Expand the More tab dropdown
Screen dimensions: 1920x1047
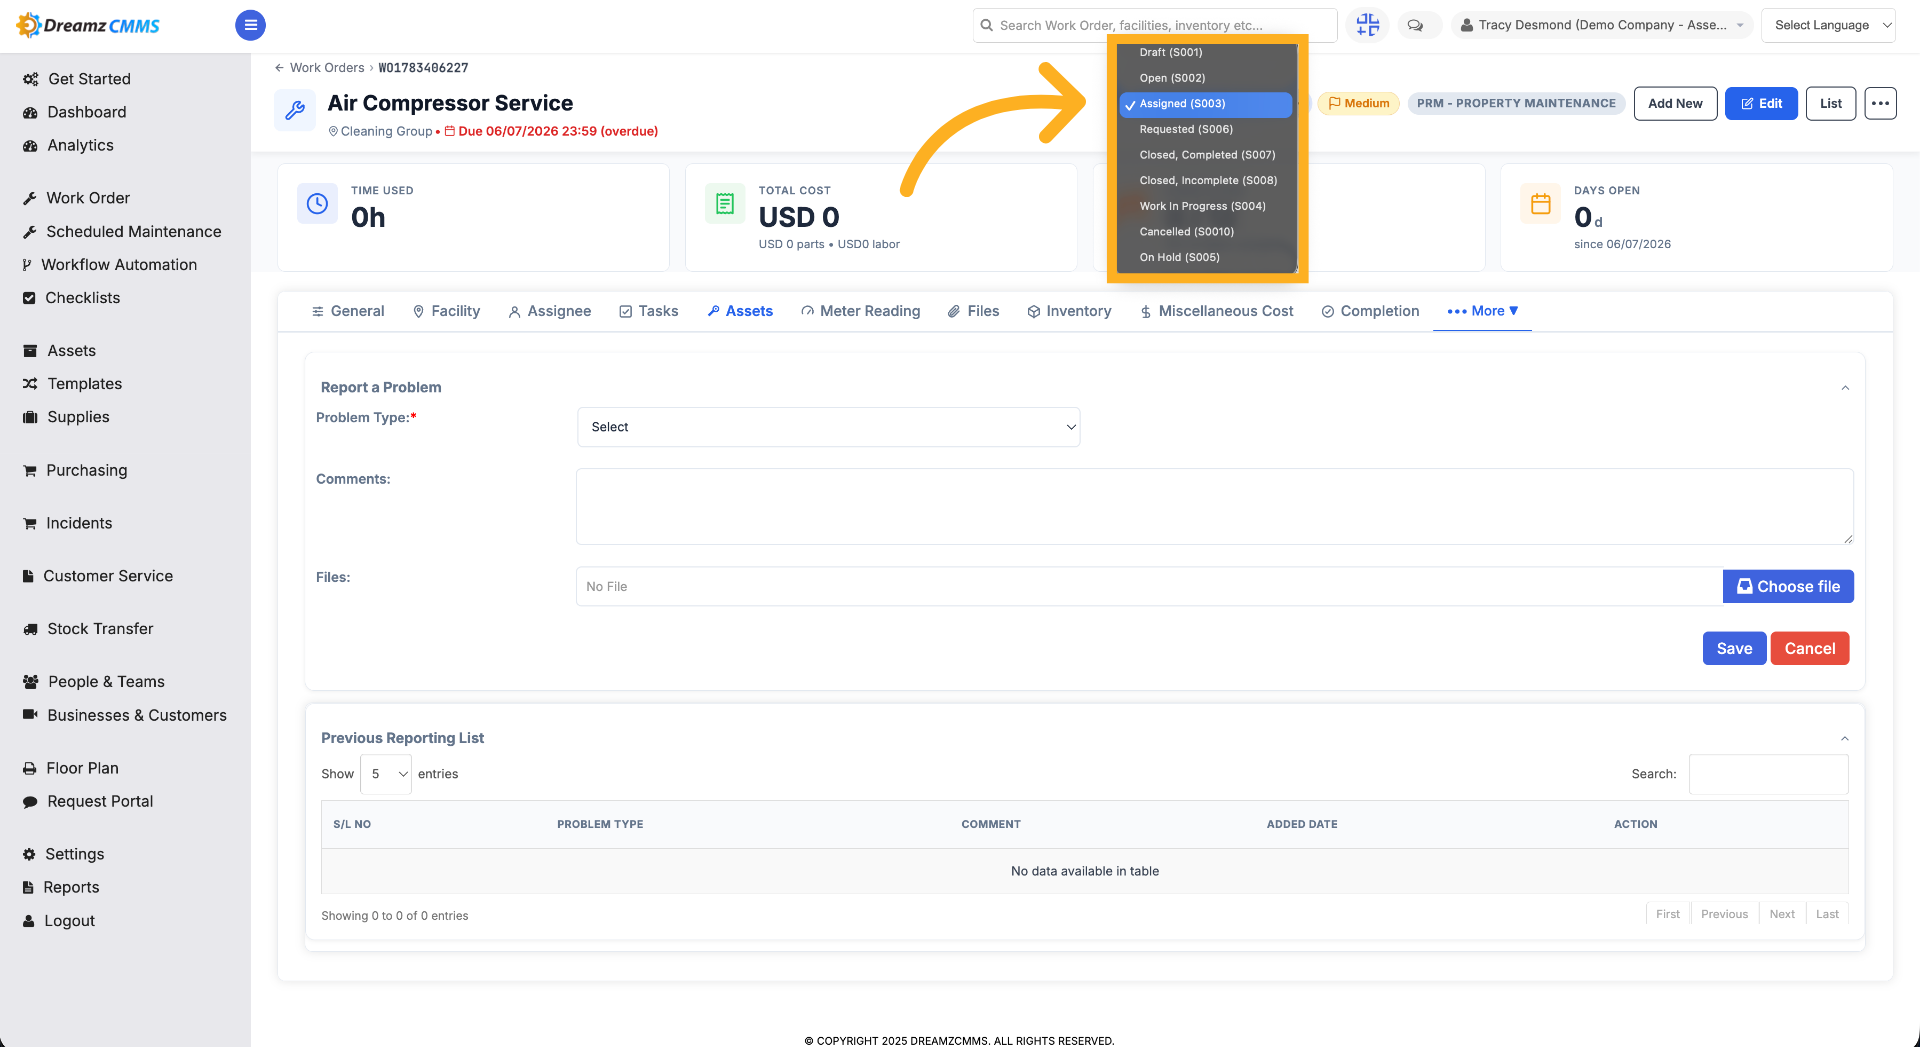pyautogui.click(x=1483, y=311)
